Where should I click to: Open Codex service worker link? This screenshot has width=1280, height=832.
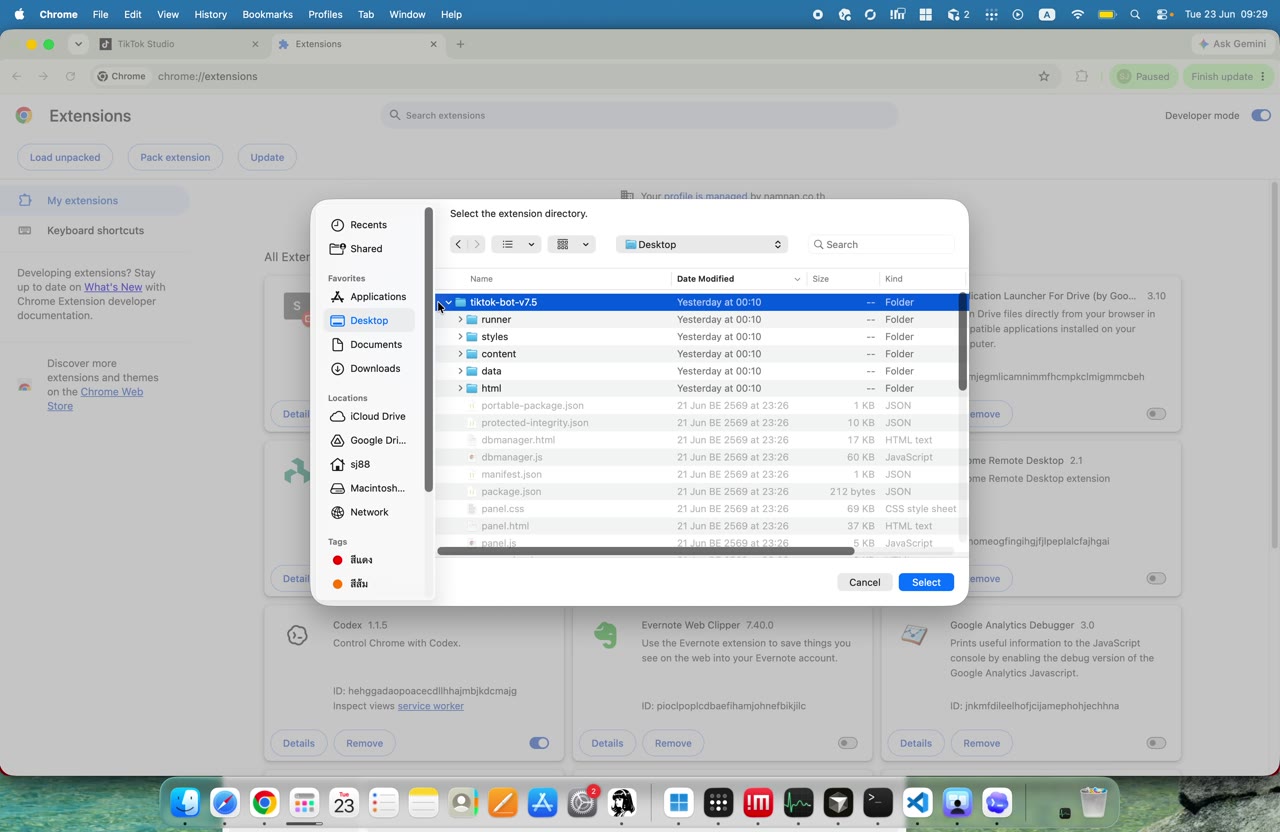click(x=431, y=706)
